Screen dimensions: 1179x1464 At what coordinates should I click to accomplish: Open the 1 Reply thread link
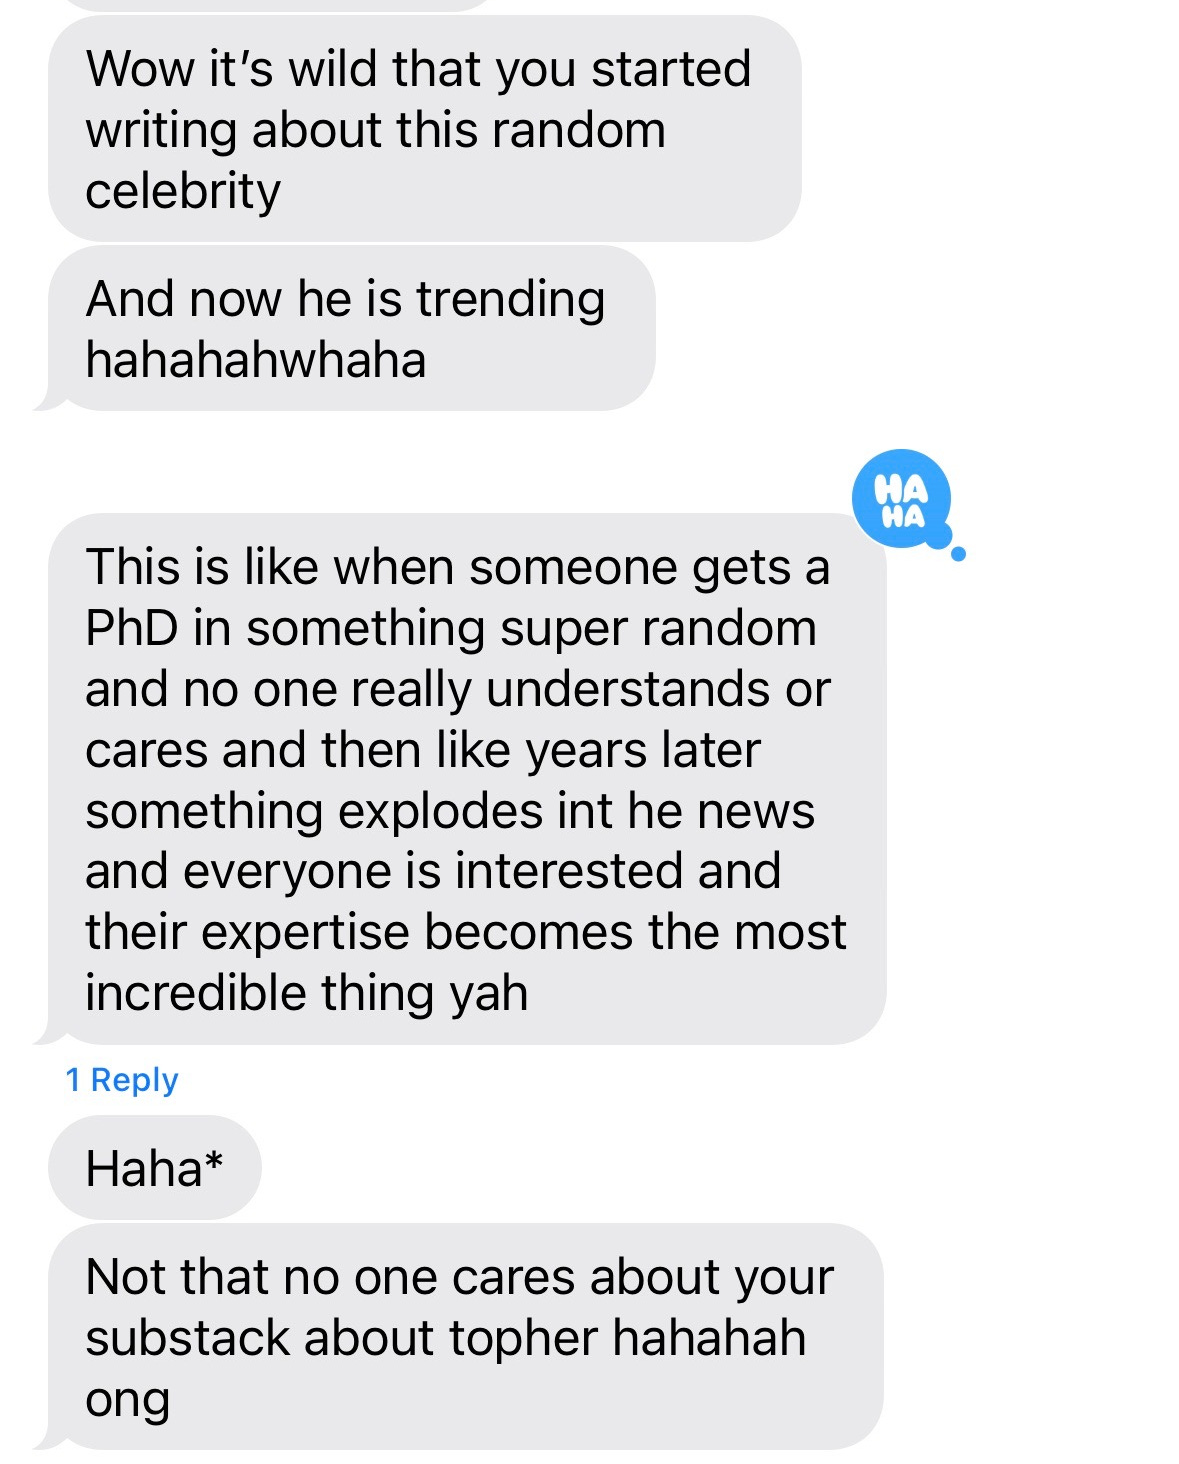coord(122,1080)
